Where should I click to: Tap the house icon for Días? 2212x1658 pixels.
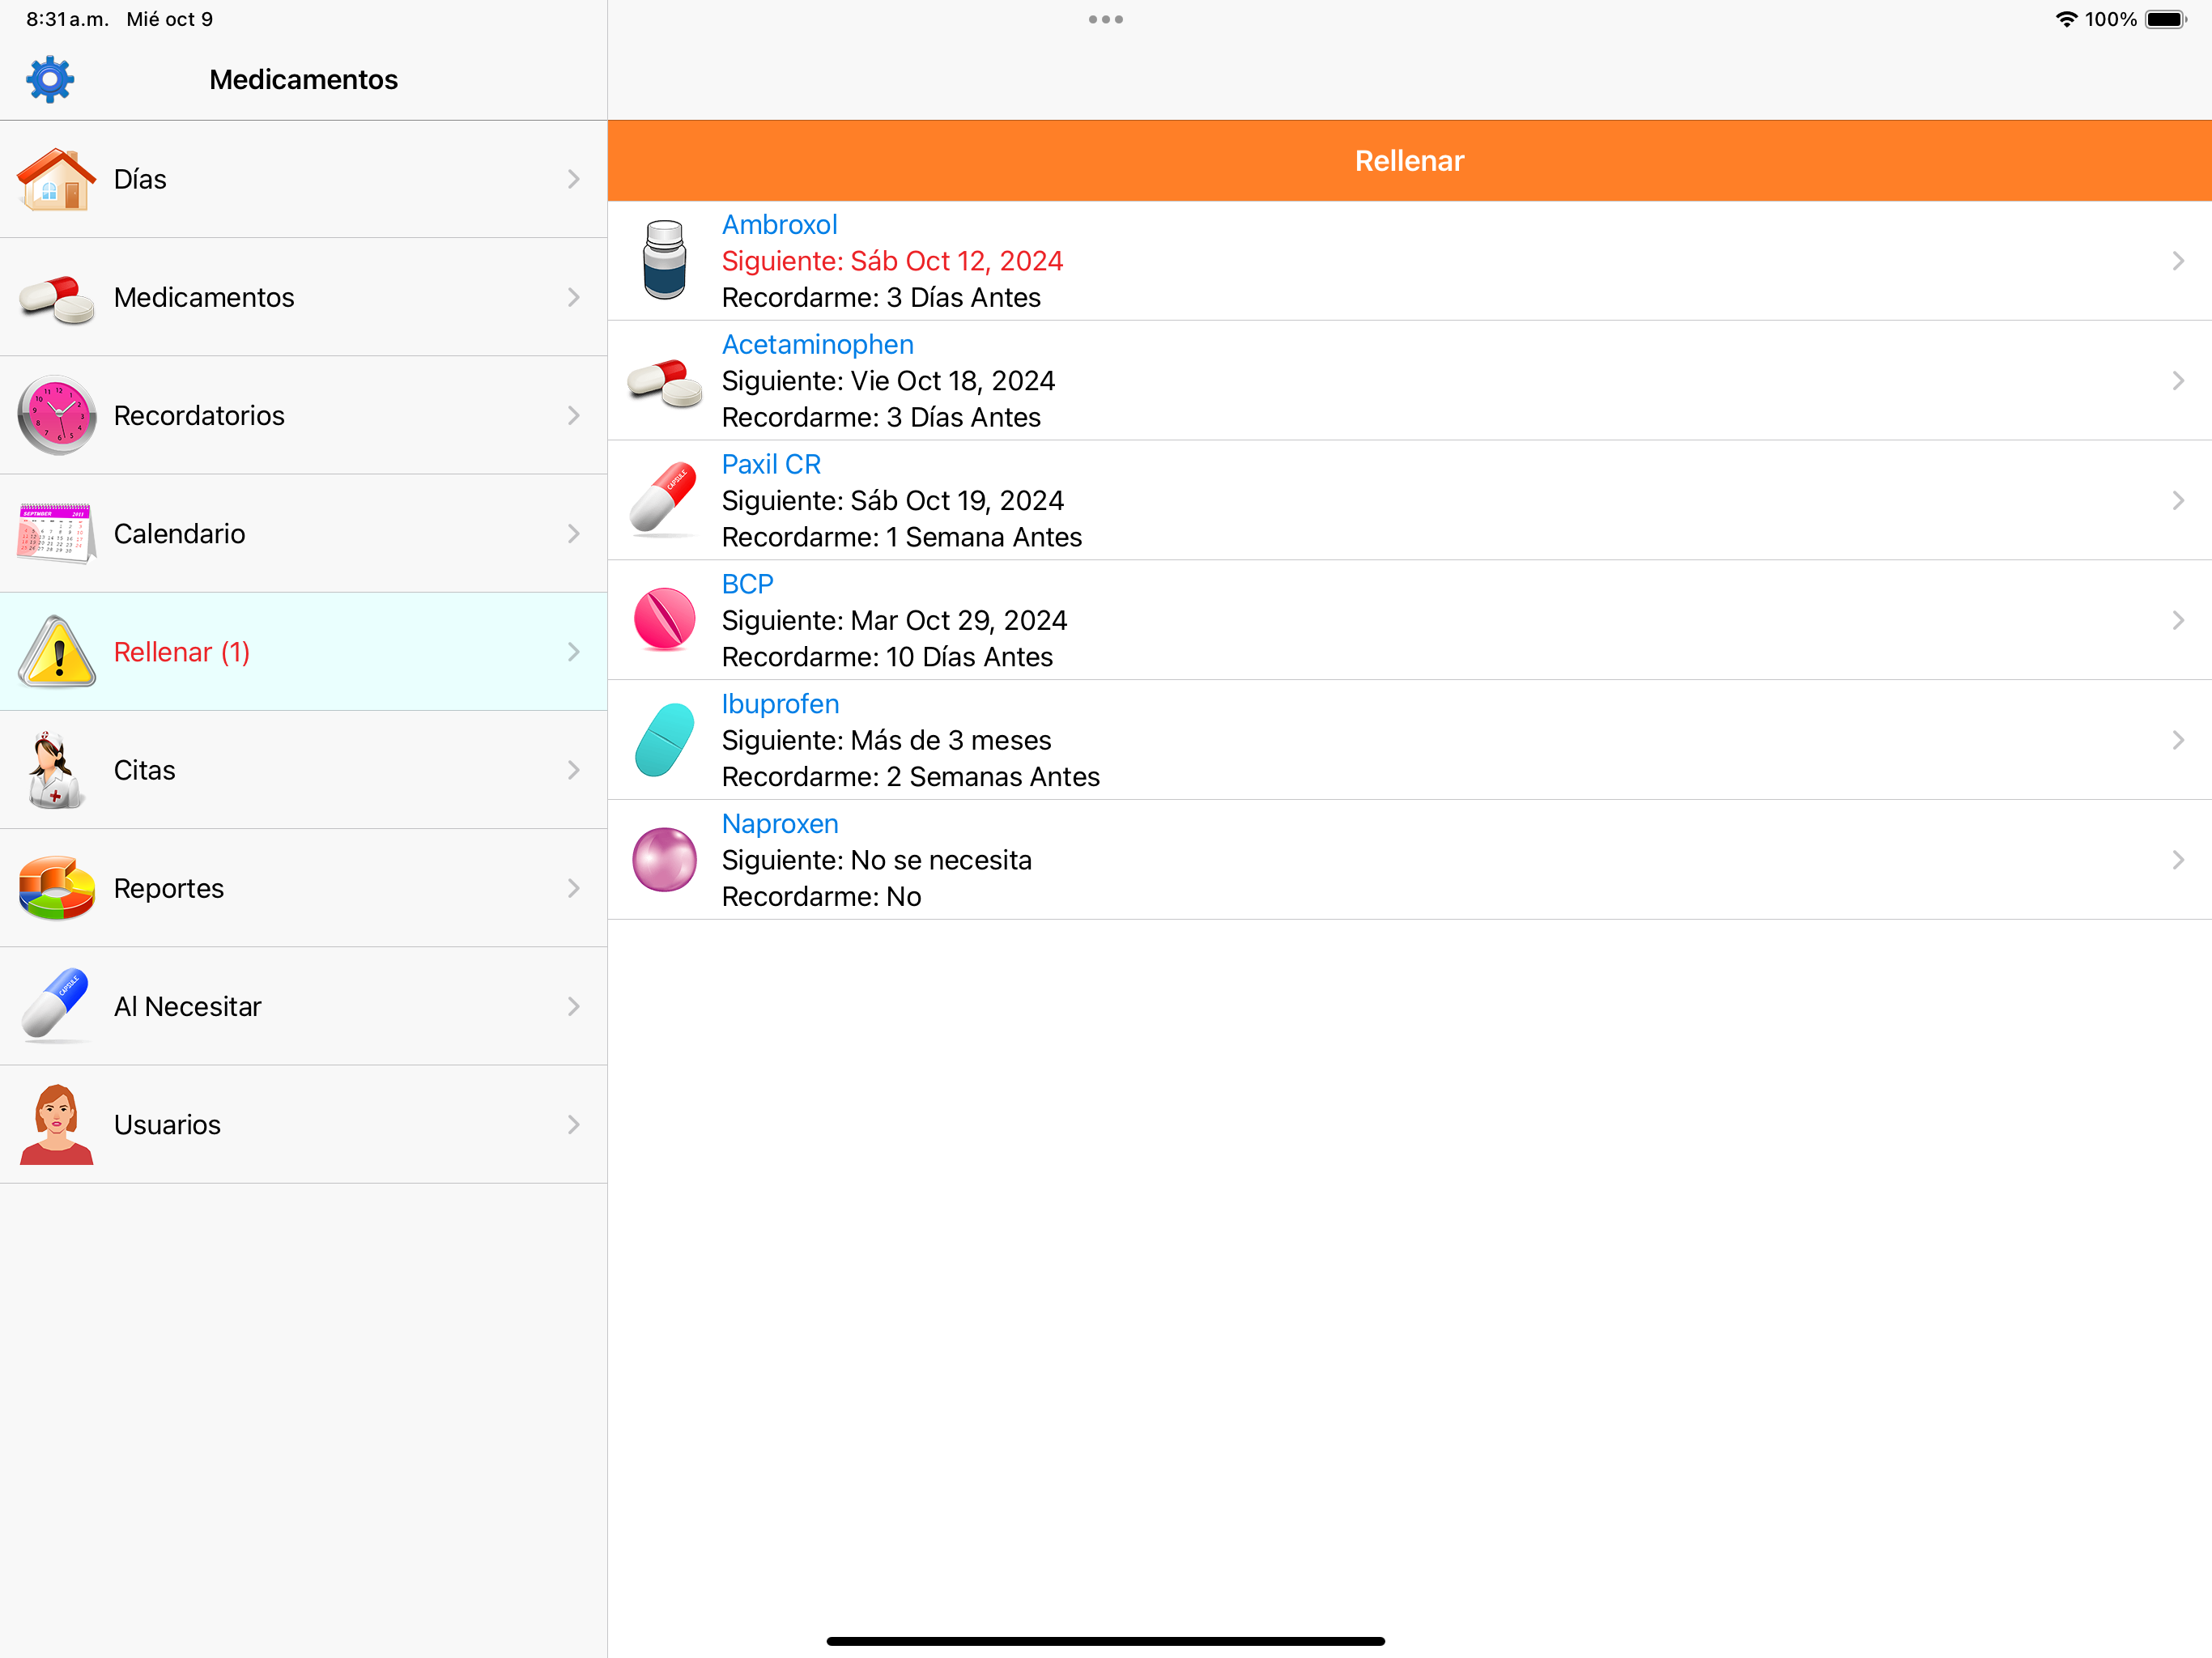[x=56, y=179]
